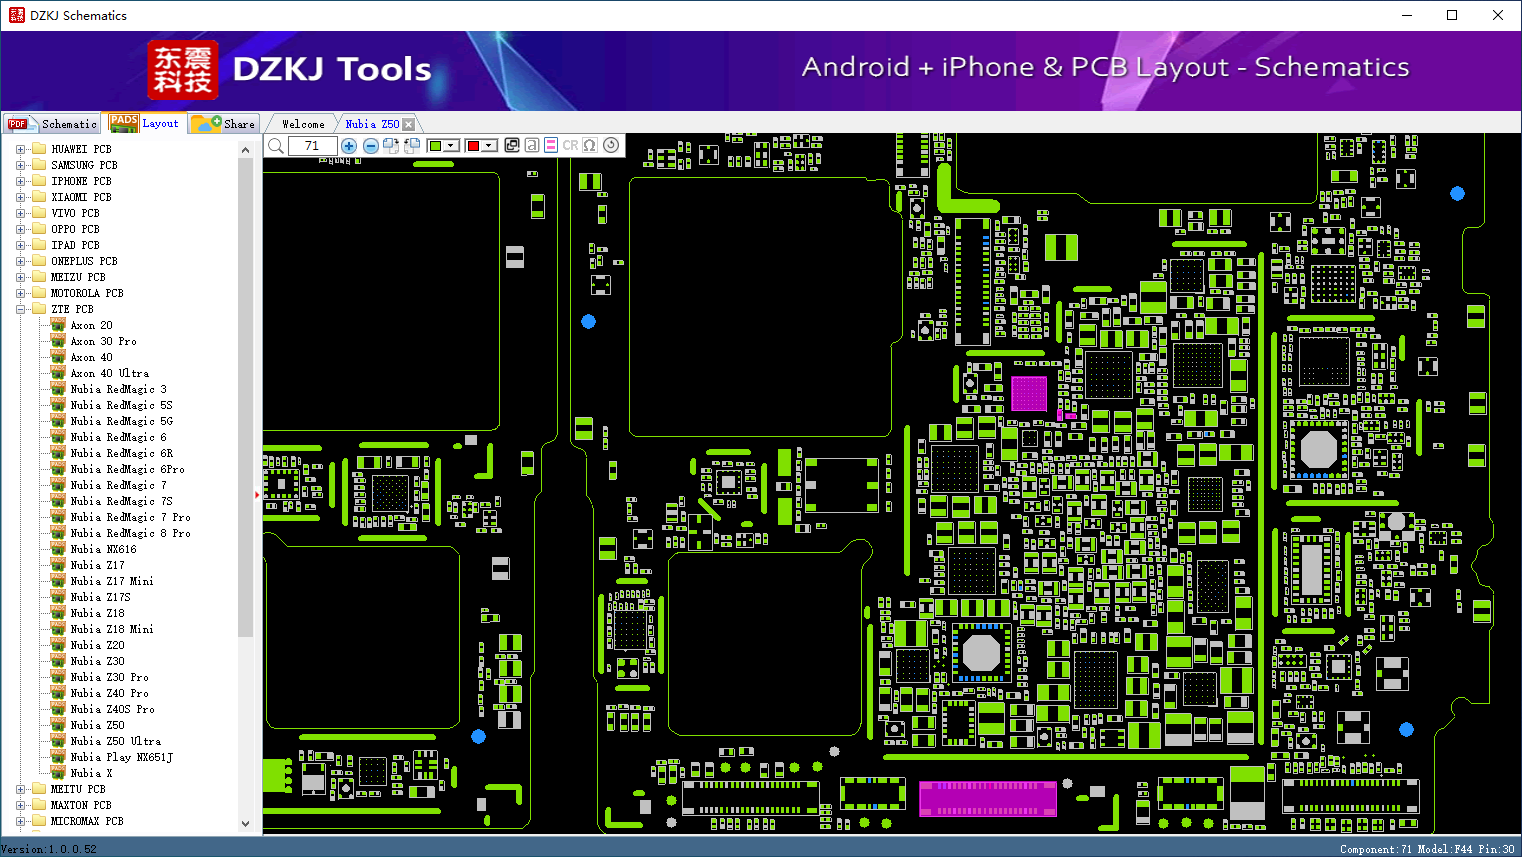Click the tree panel scroll-down arrow
Image resolution: width=1522 pixels, height=857 pixels.
click(x=246, y=824)
